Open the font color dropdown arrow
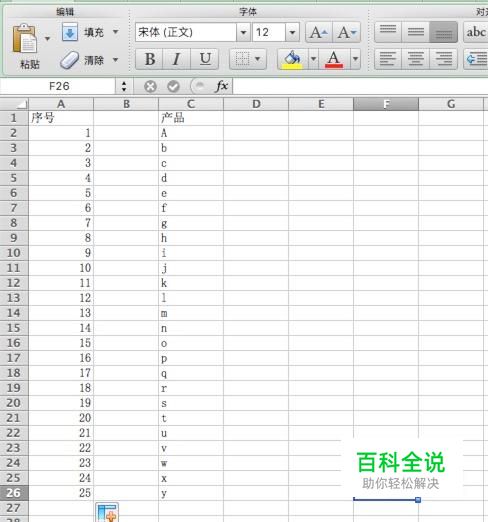The image size is (488, 522). pos(355,59)
